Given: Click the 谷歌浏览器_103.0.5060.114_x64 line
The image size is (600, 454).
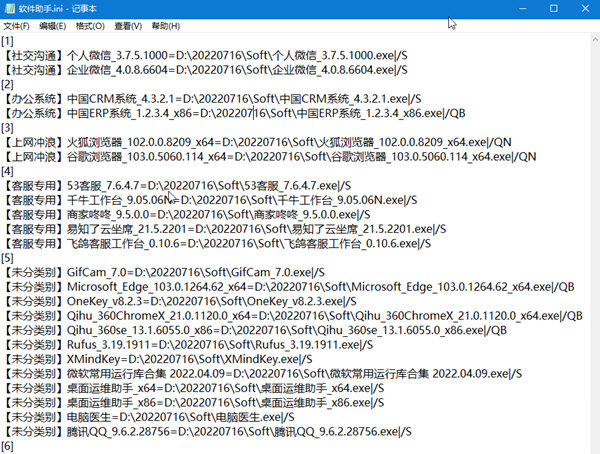Looking at the screenshot, I should pos(269,157).
